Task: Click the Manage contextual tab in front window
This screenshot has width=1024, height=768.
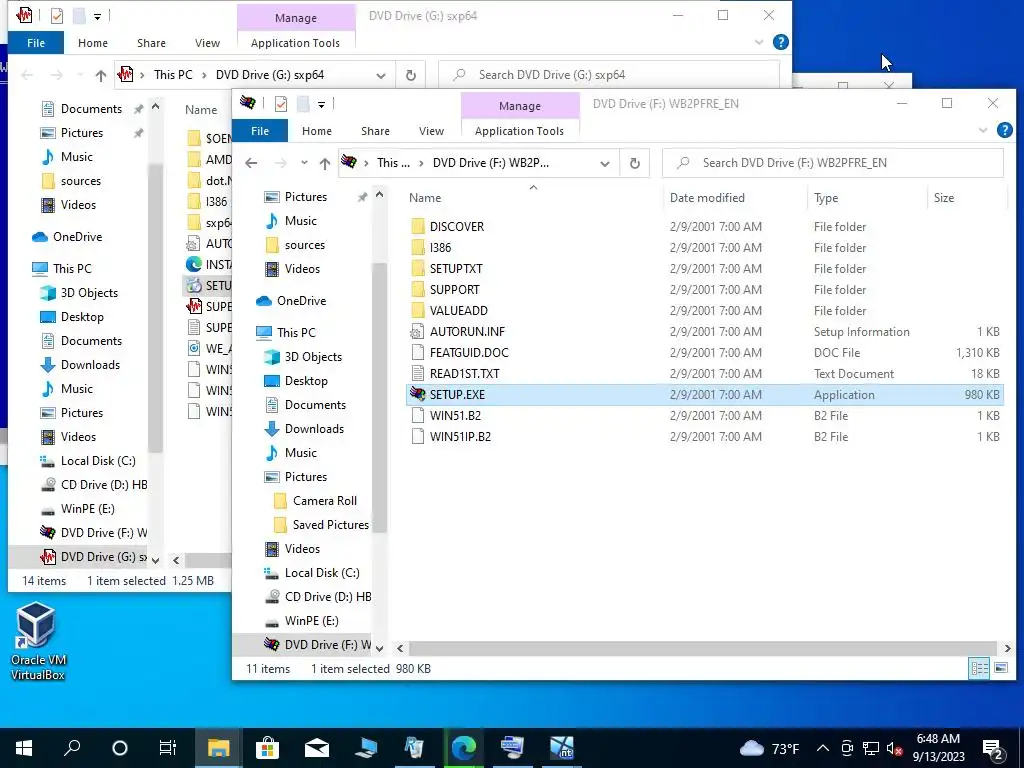Action: coord(520,106)
